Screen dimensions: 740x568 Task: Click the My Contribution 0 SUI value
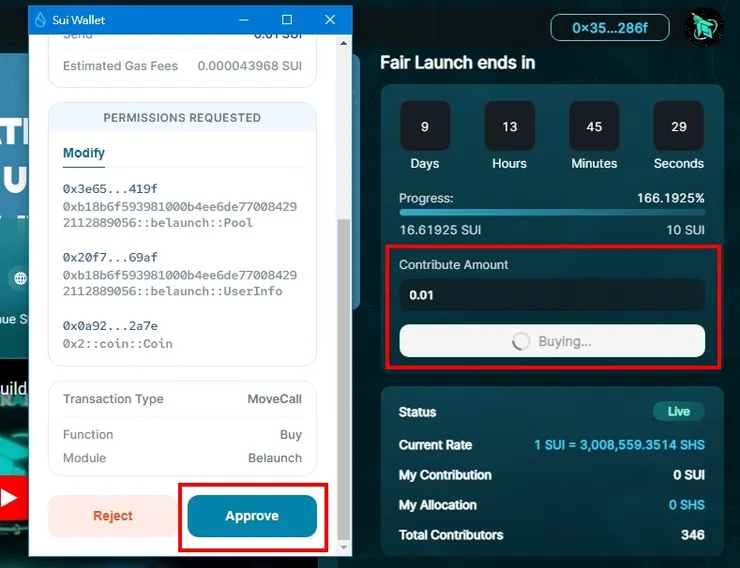[x=689, y=475]
